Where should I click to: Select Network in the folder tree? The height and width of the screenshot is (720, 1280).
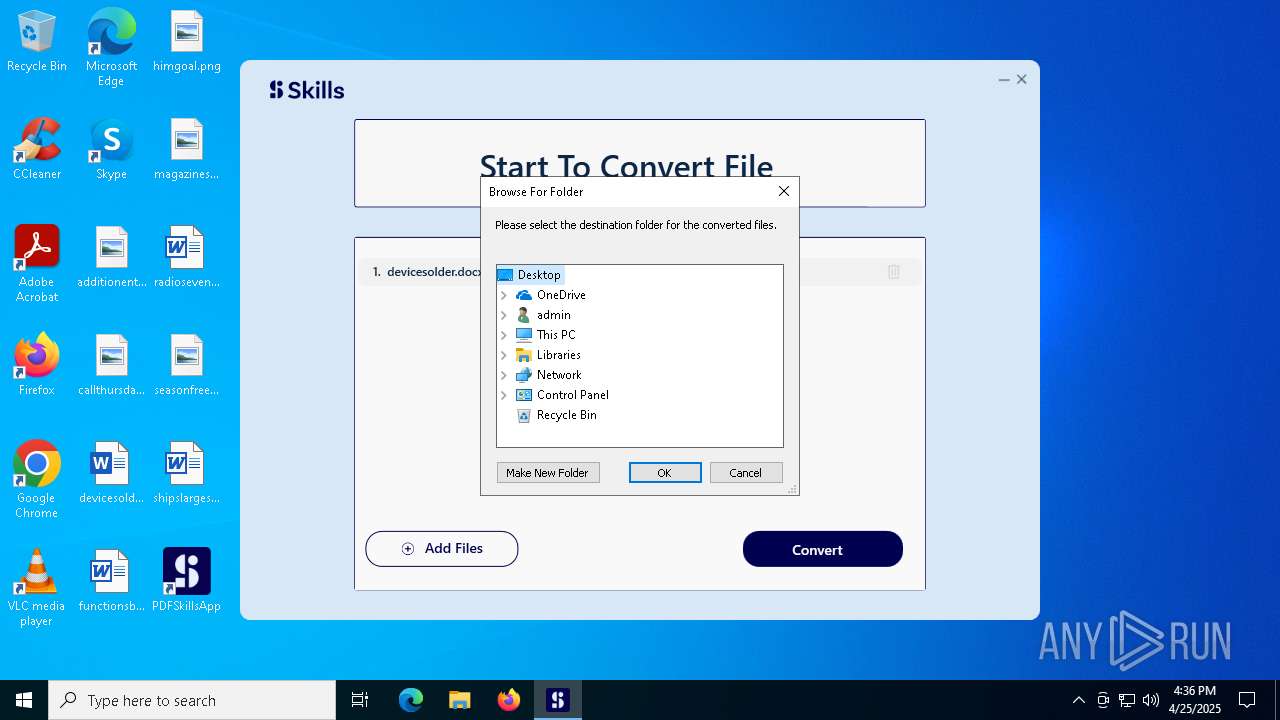tap(559, 375)
